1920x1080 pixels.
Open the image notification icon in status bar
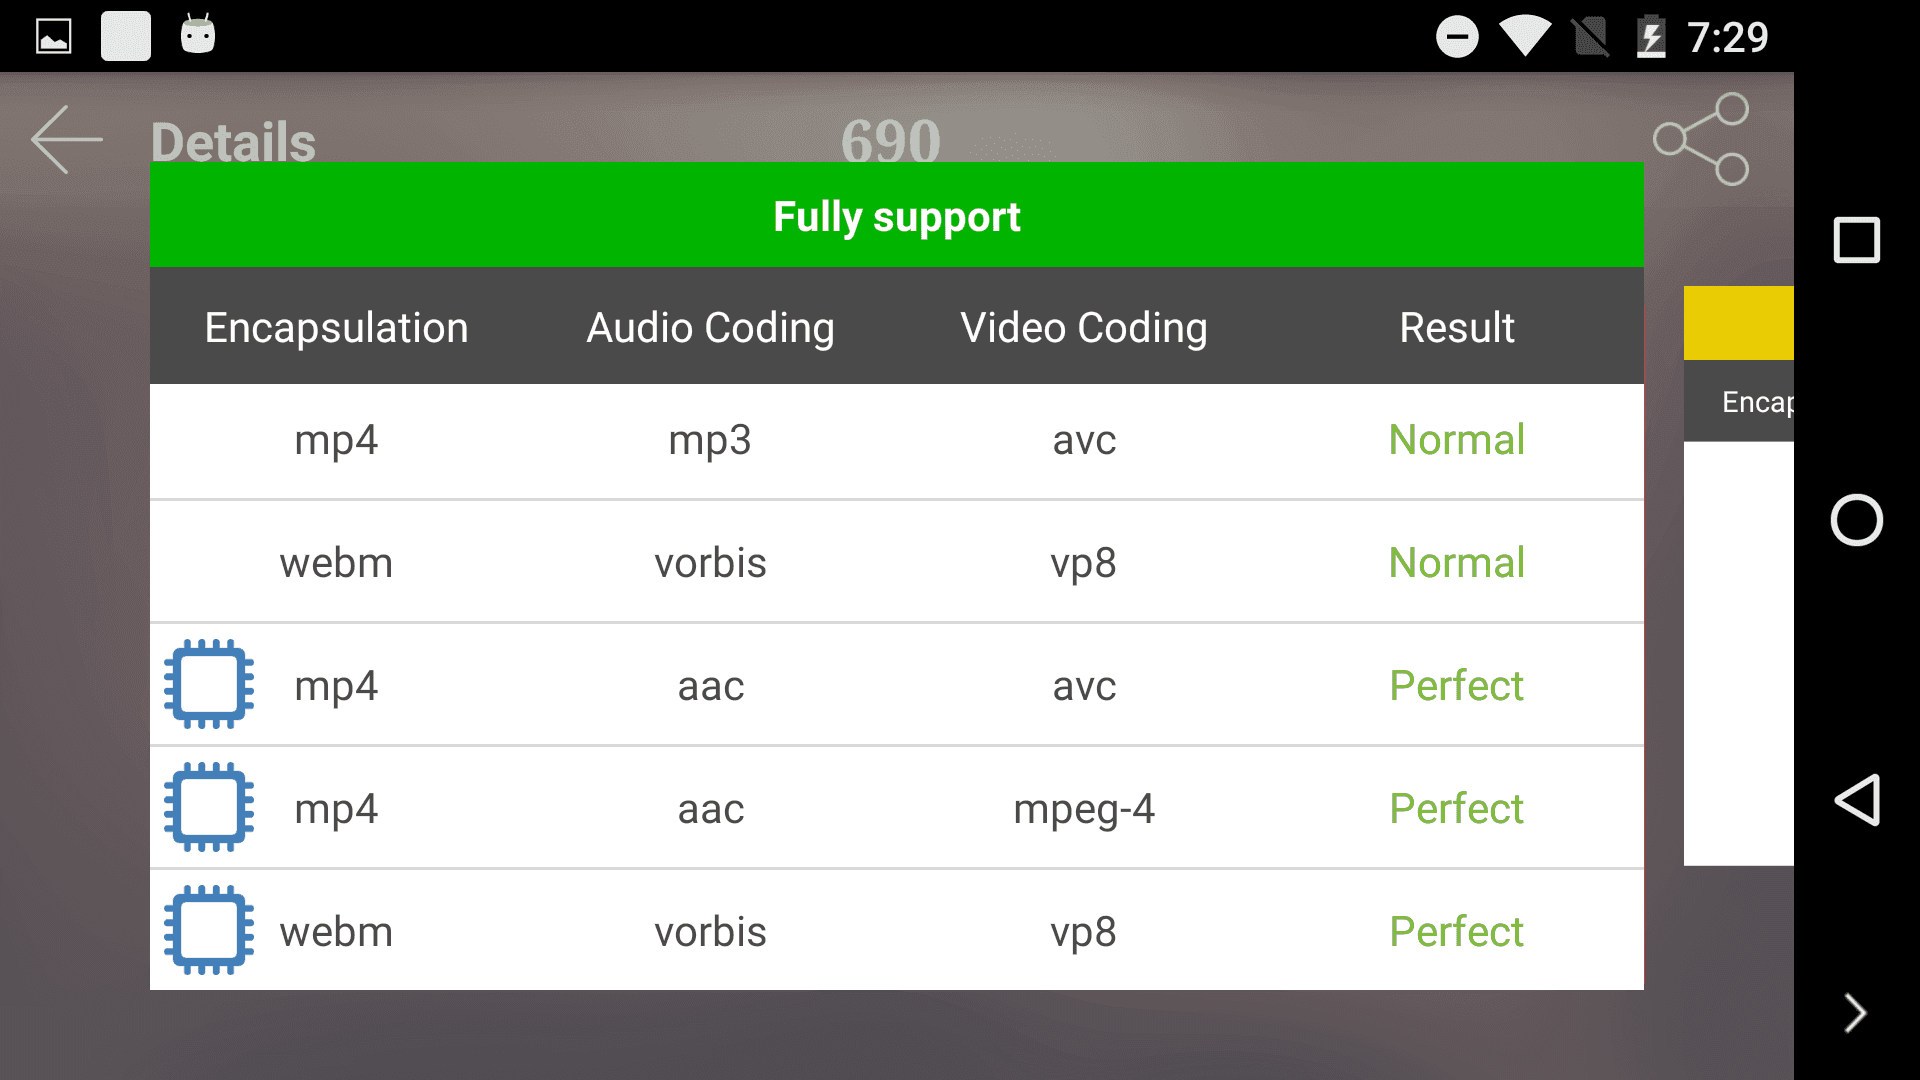click(54, 37)
